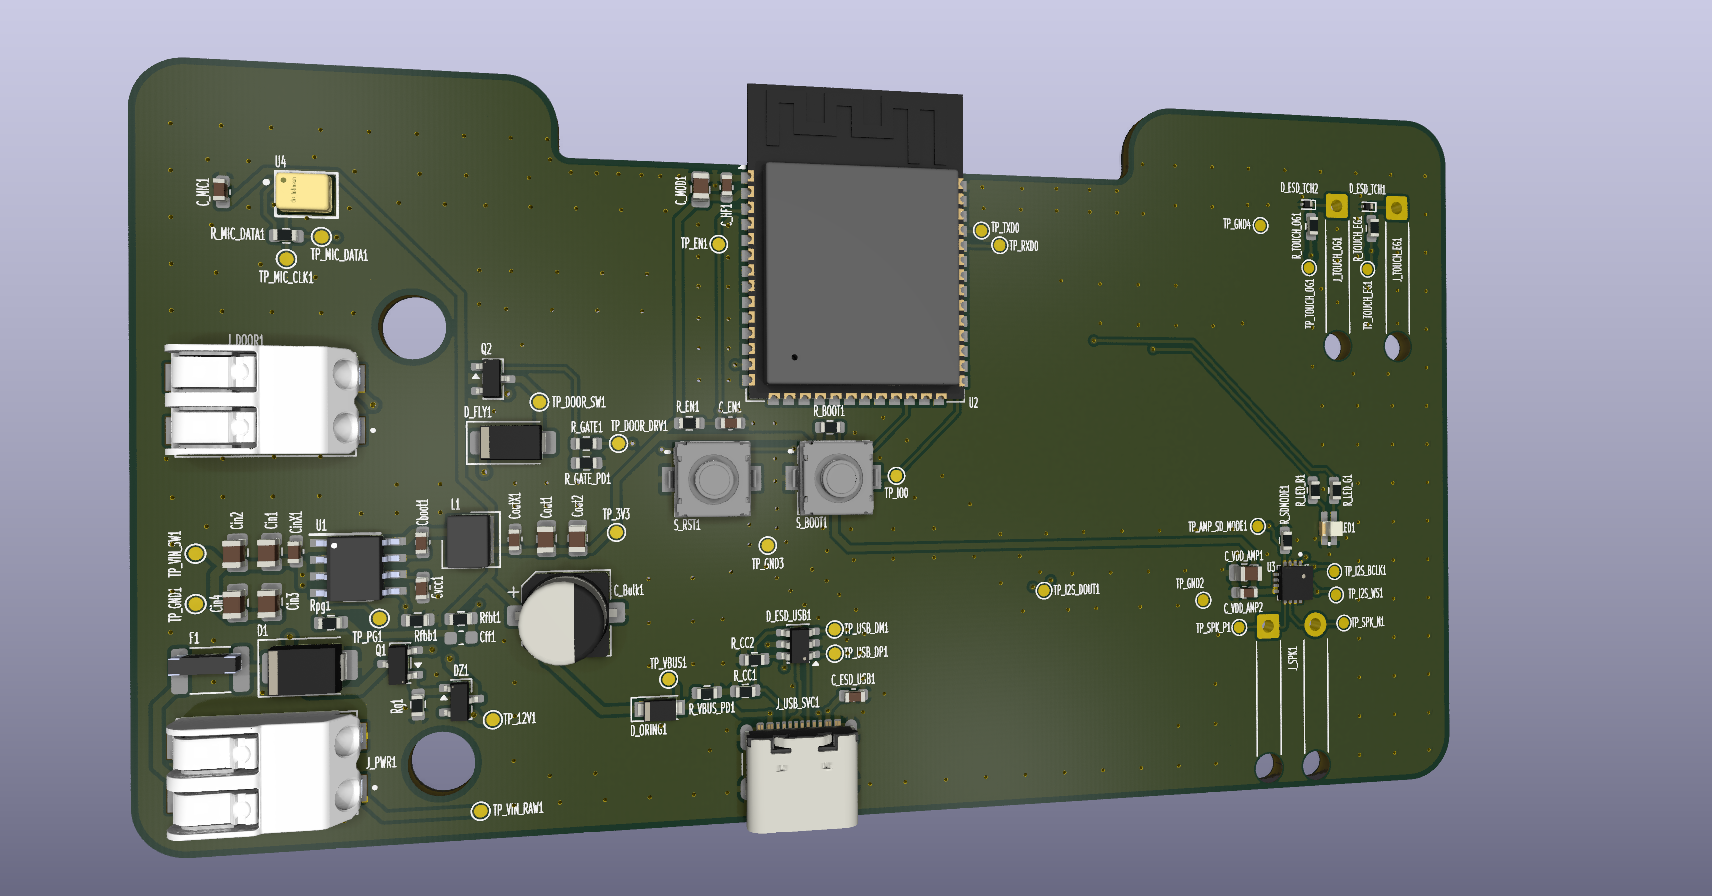Screen dimensions: 1712x896
Task: Select the D_ORING1 diode
Action: [x=656, y=710]
